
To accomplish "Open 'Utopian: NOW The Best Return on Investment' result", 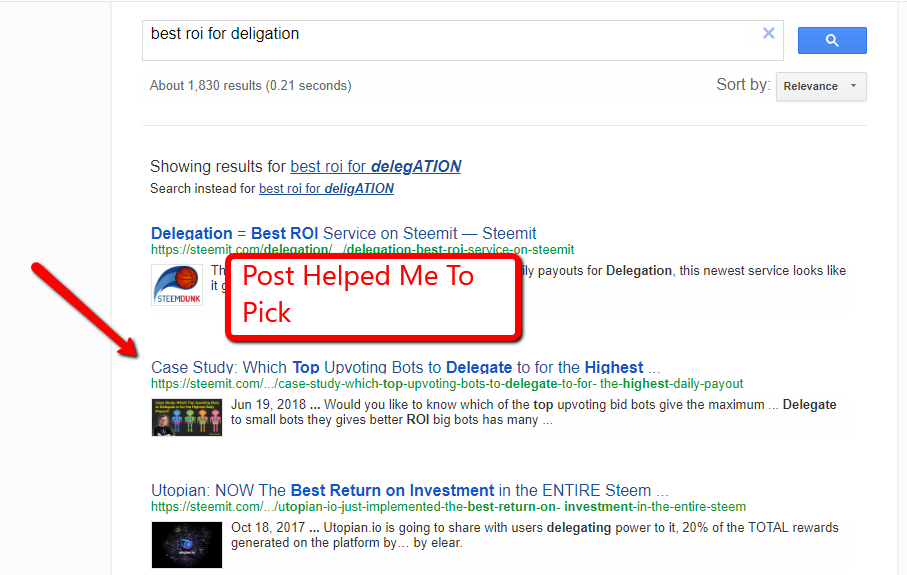I will tap(410, 491).
